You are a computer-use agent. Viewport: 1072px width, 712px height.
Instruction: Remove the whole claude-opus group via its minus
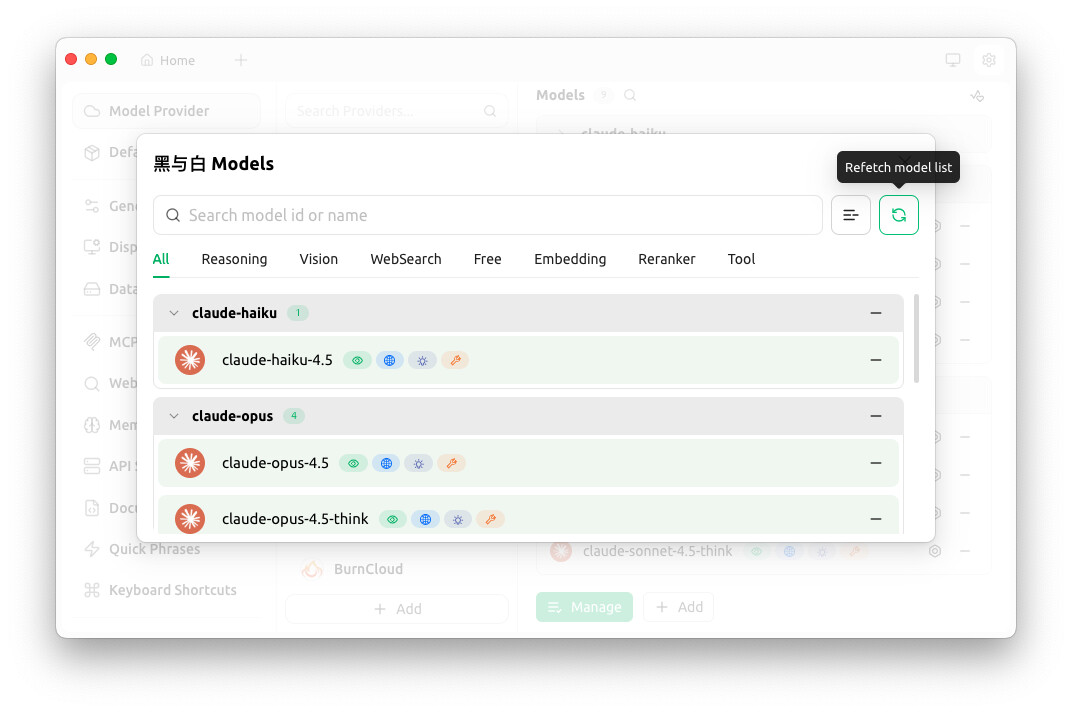[x=876, y=417]
